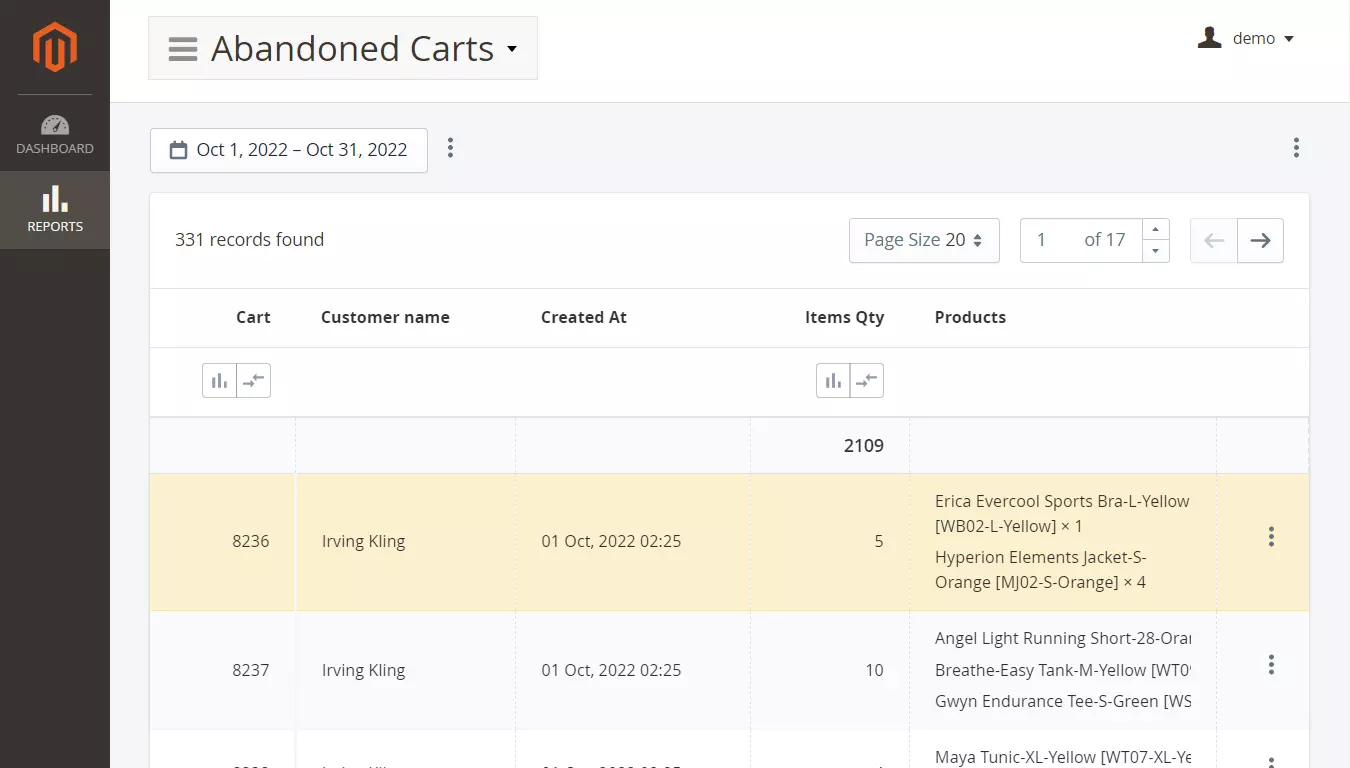Image resolution: width=1350 pixels, height=768 pixels.
Task: Go to the next page of results
Action: coord(1260,240)
